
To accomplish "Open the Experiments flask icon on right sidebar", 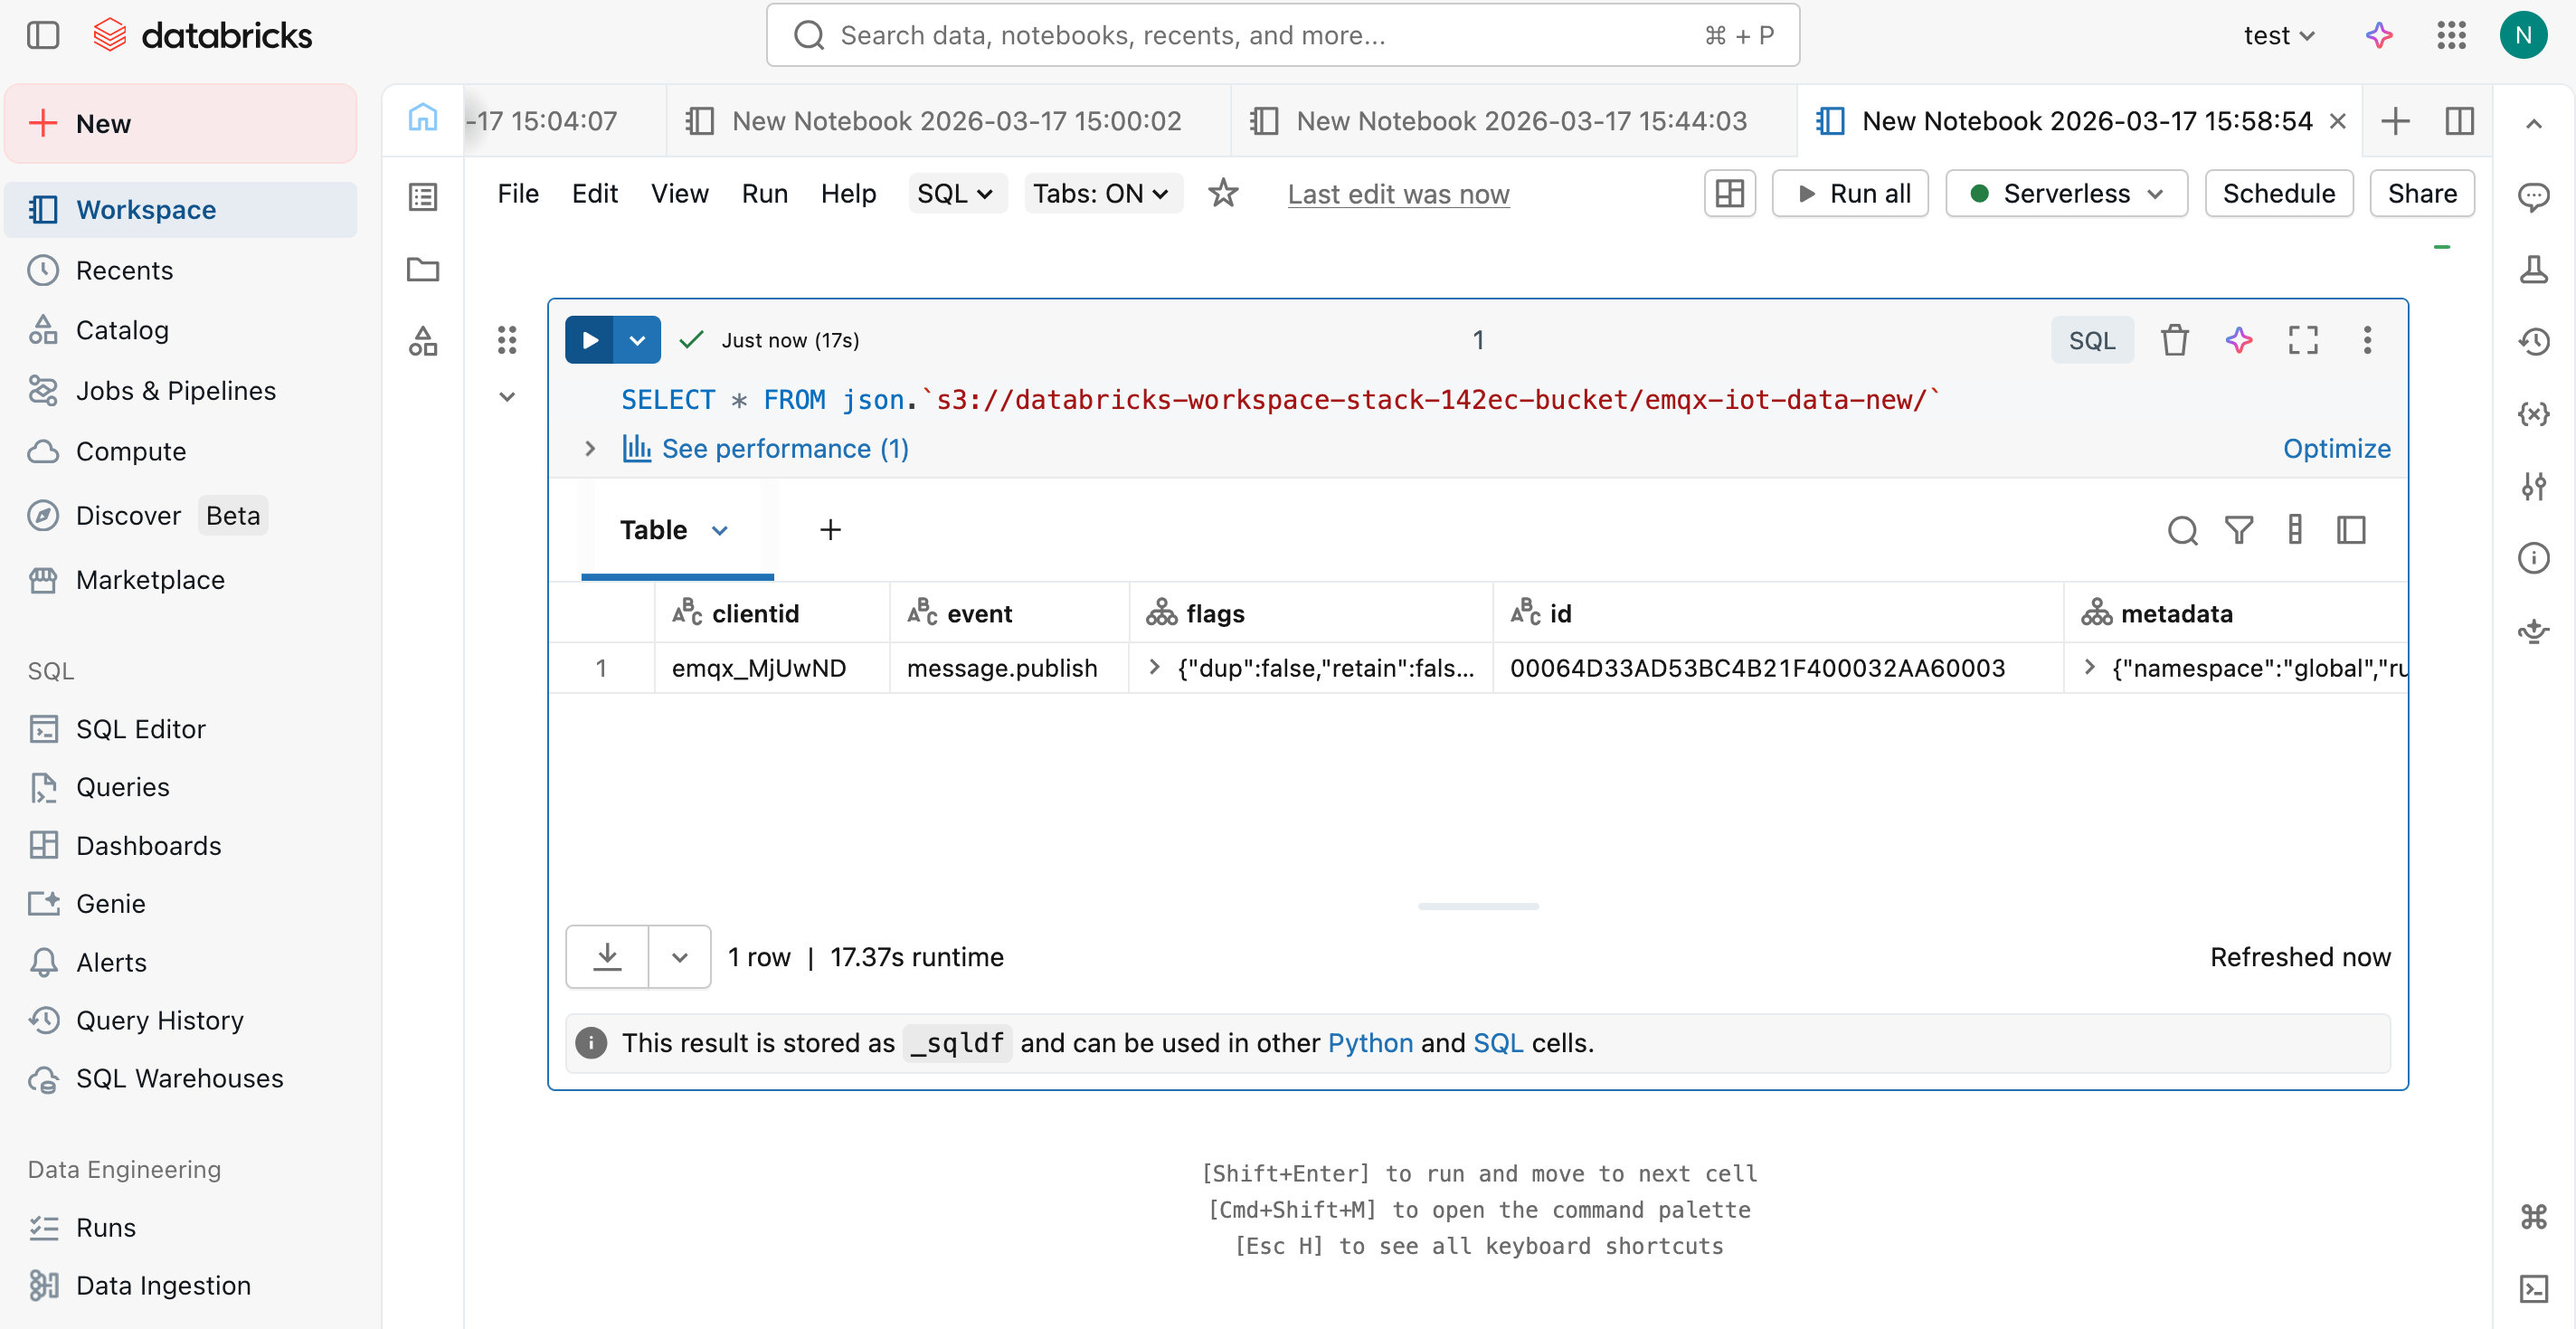I will (x=2536, y=269).
